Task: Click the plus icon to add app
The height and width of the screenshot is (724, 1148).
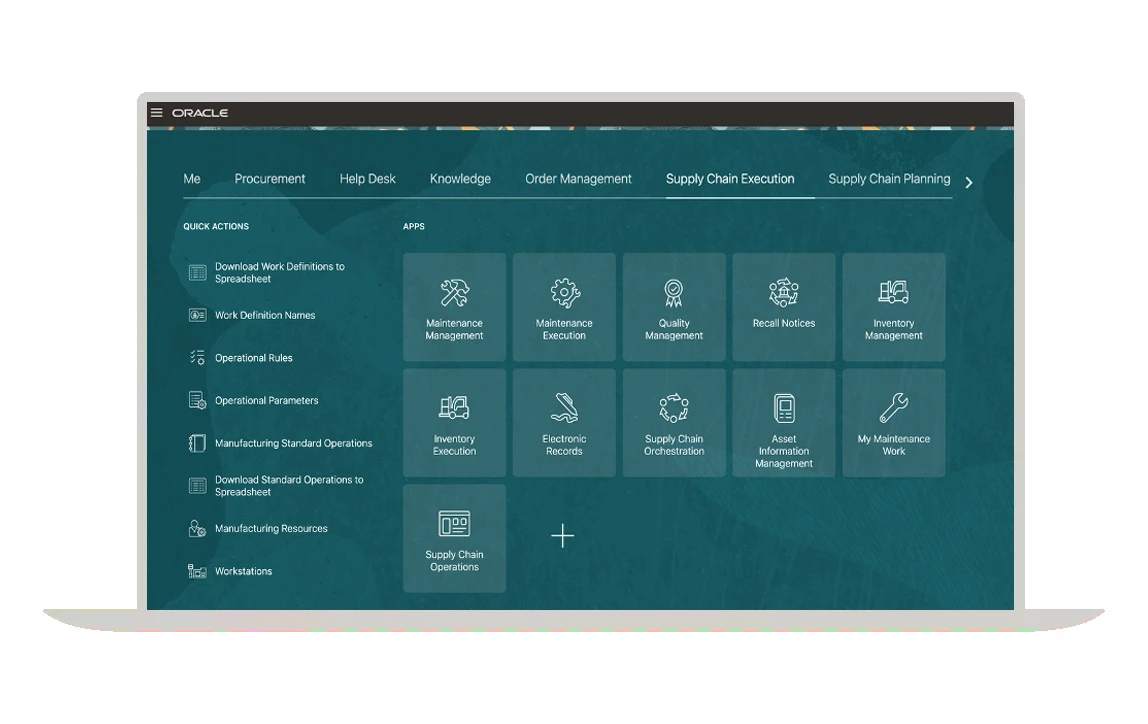Action: click(x=563, y=537)
